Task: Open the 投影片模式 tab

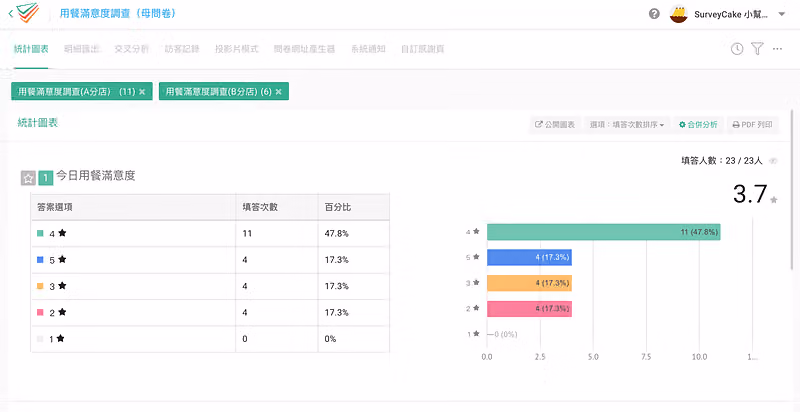Action: point(237,49)
